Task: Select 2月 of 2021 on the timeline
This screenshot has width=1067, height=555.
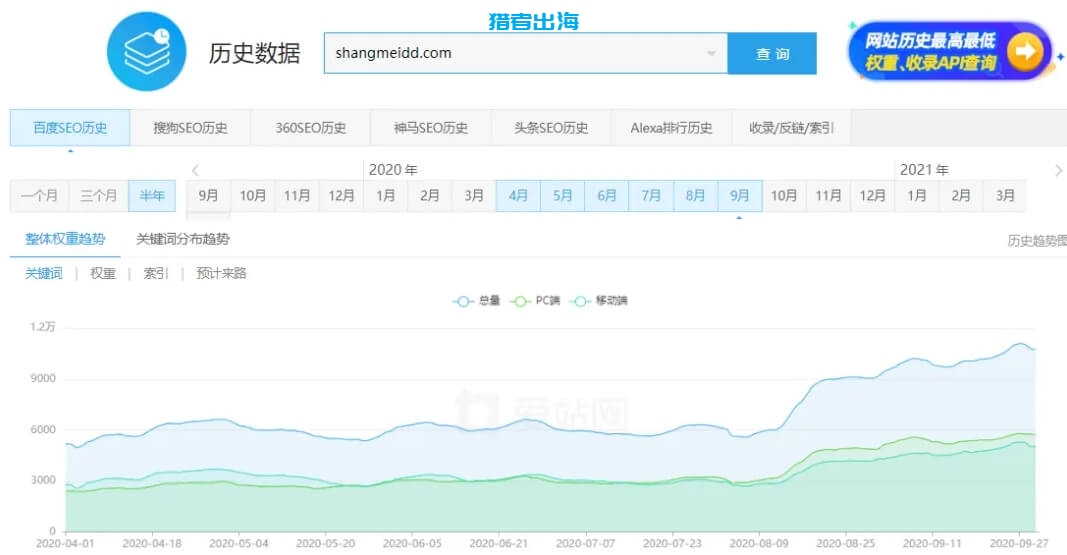Action: coord(960,196)
